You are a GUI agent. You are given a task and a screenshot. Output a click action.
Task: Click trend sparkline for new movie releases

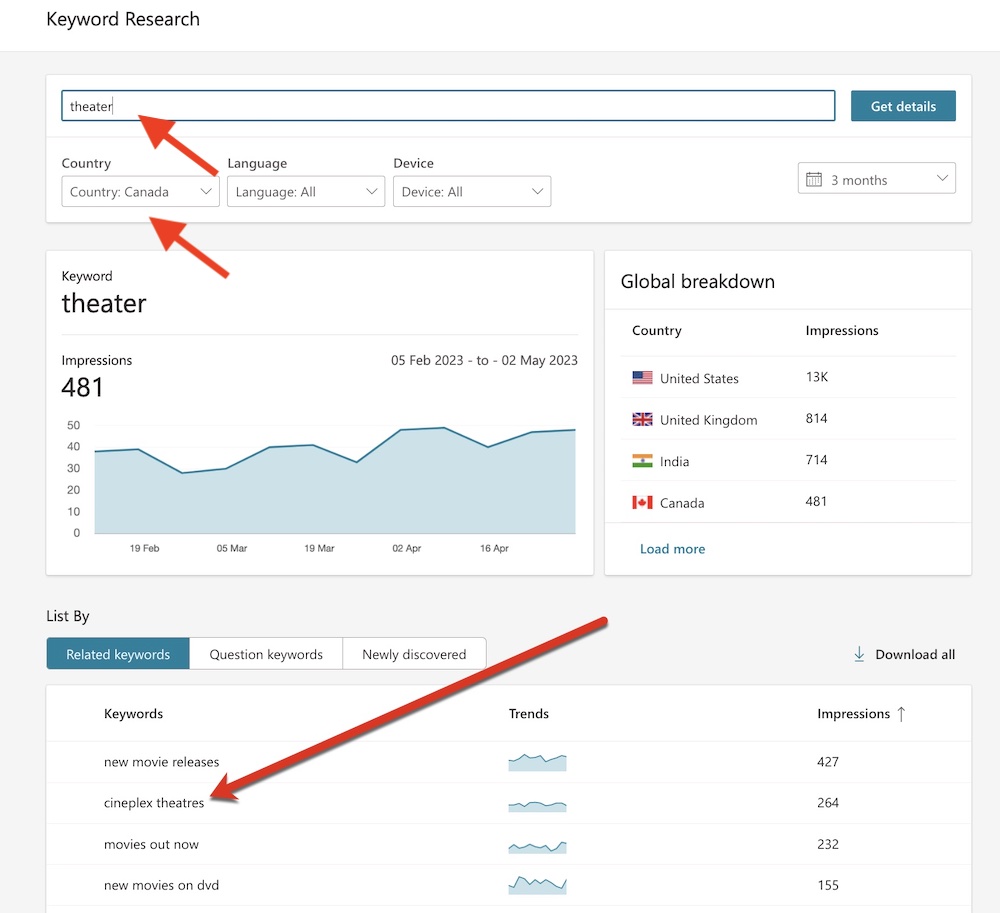pyautogui.click(x=537, y=762)
